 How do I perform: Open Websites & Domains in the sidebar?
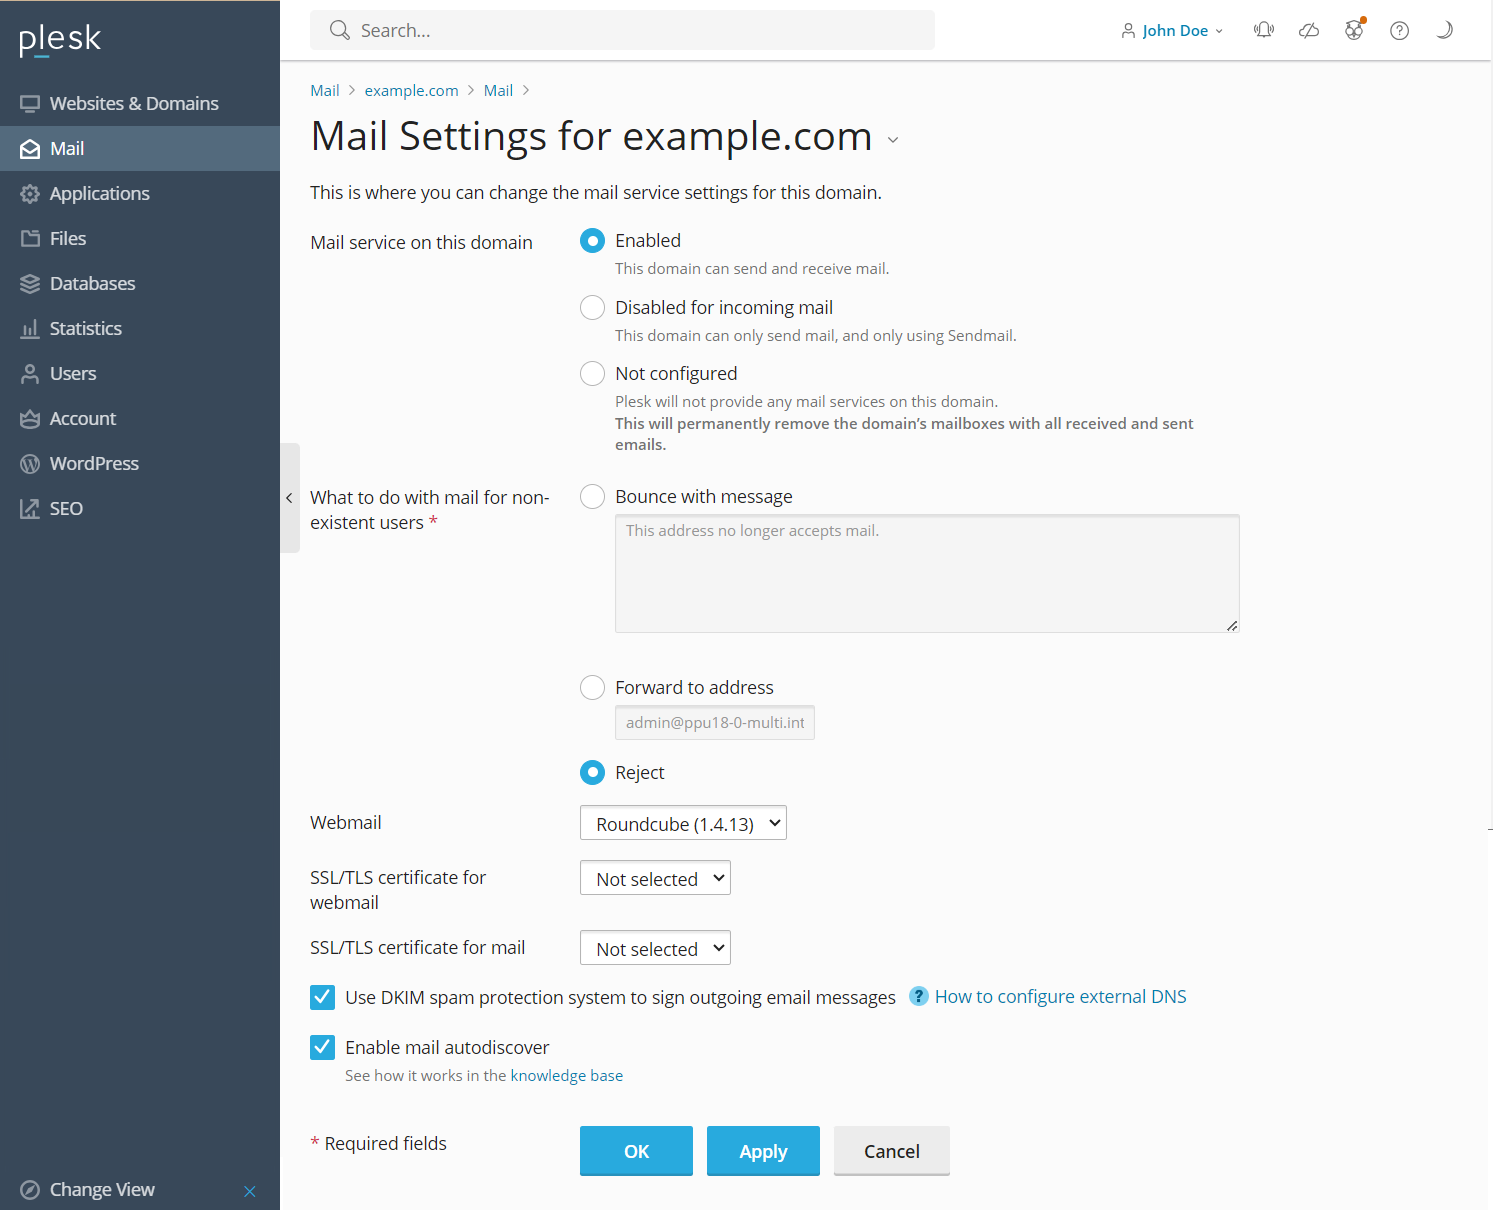(x=134, y=104)
